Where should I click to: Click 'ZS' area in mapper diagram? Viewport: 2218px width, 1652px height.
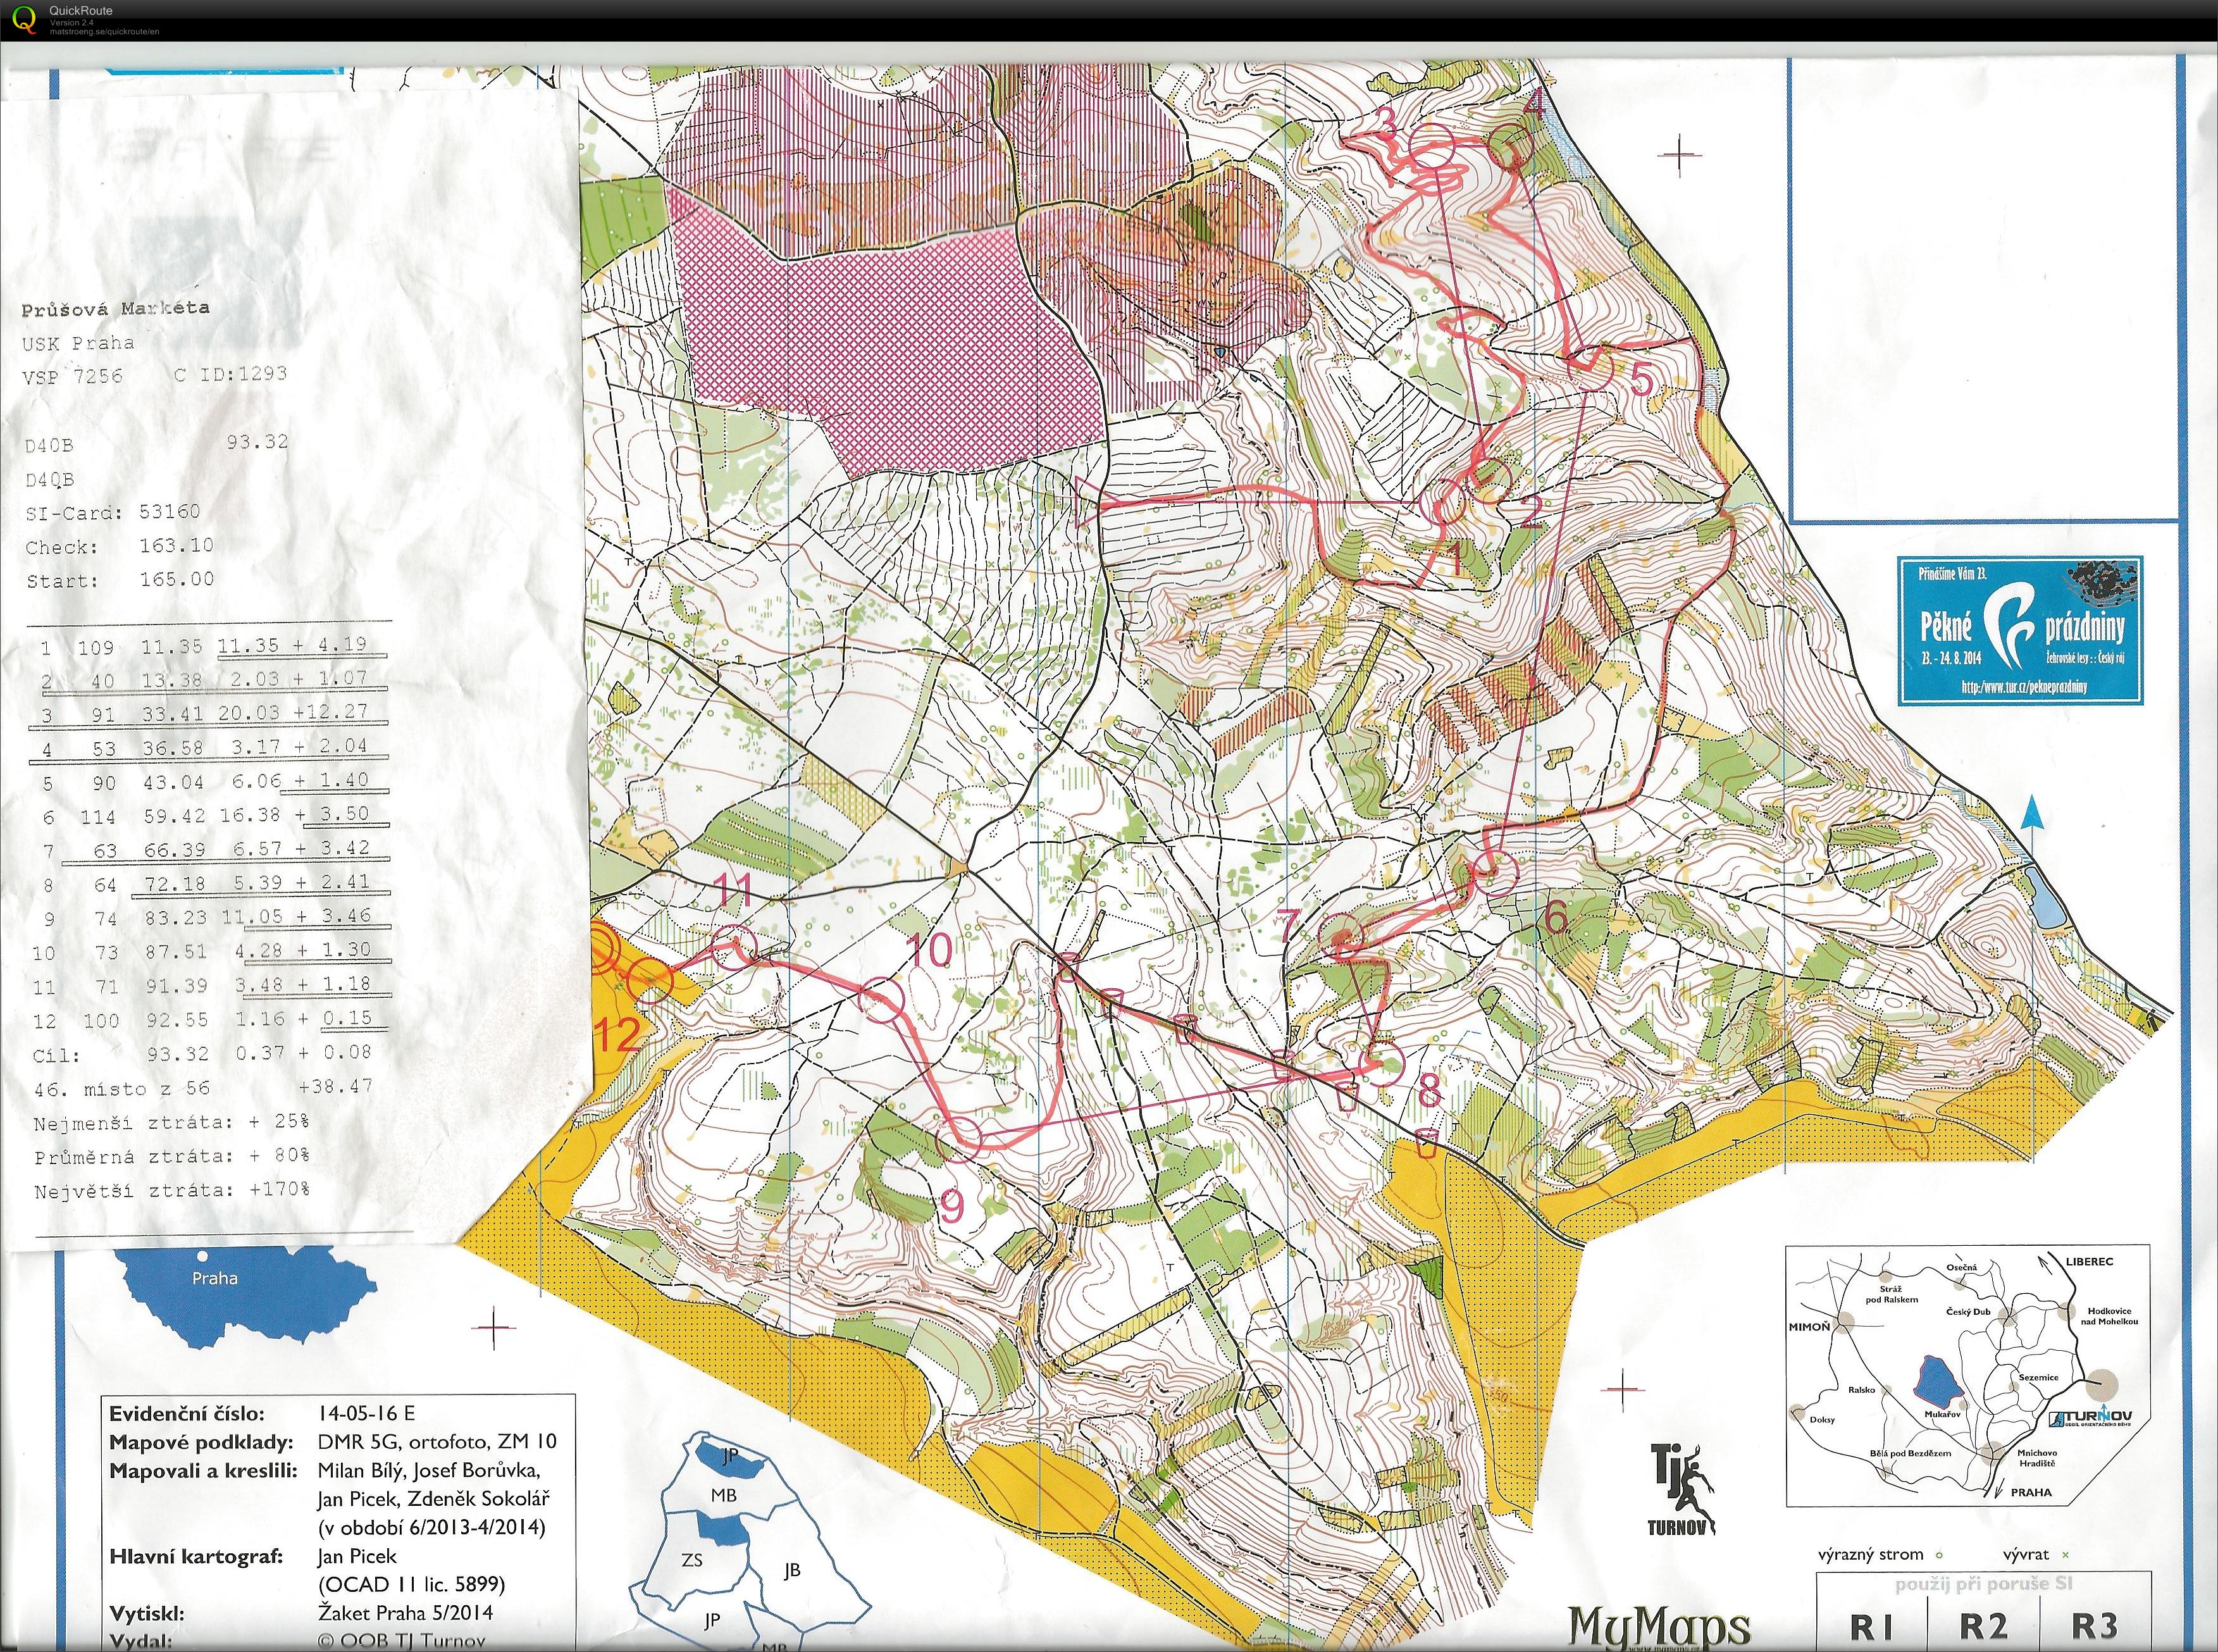(692, 1560)
